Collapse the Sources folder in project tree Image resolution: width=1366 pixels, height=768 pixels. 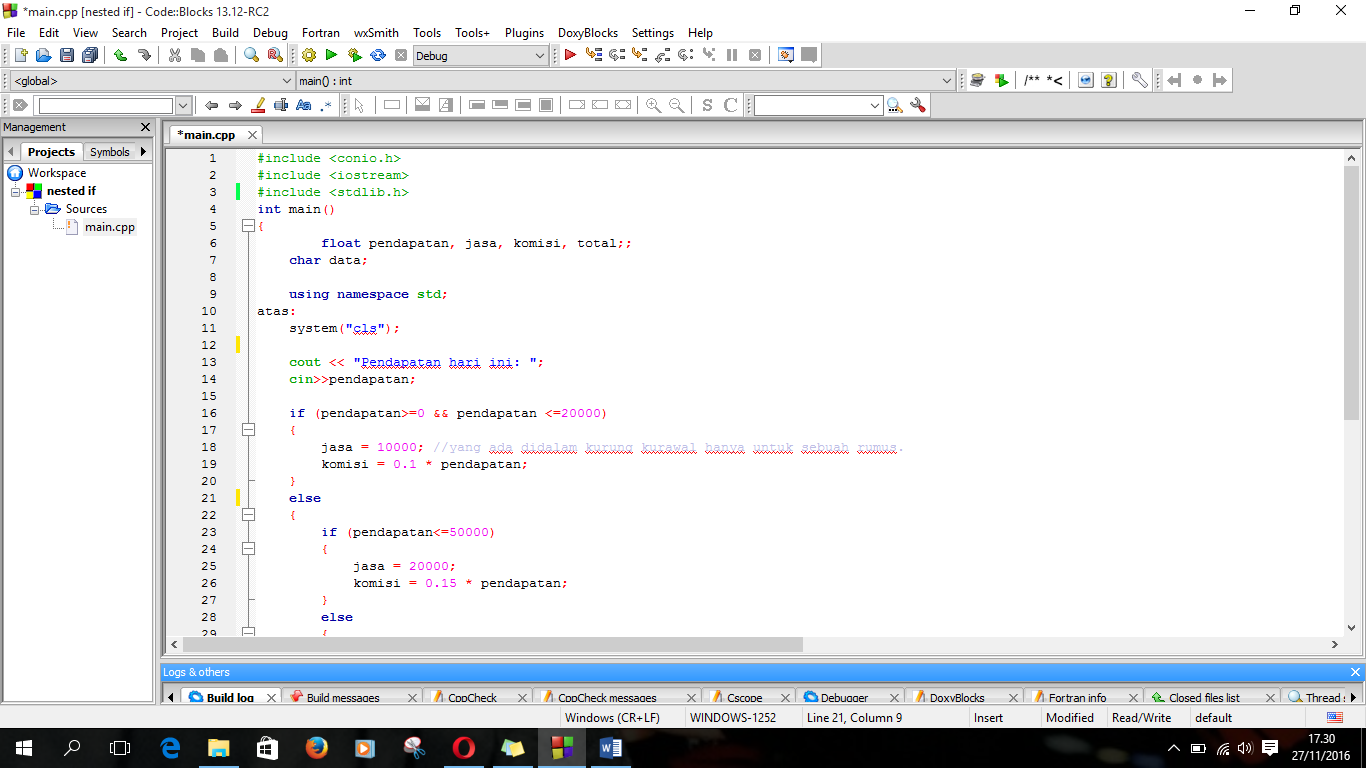33,209
